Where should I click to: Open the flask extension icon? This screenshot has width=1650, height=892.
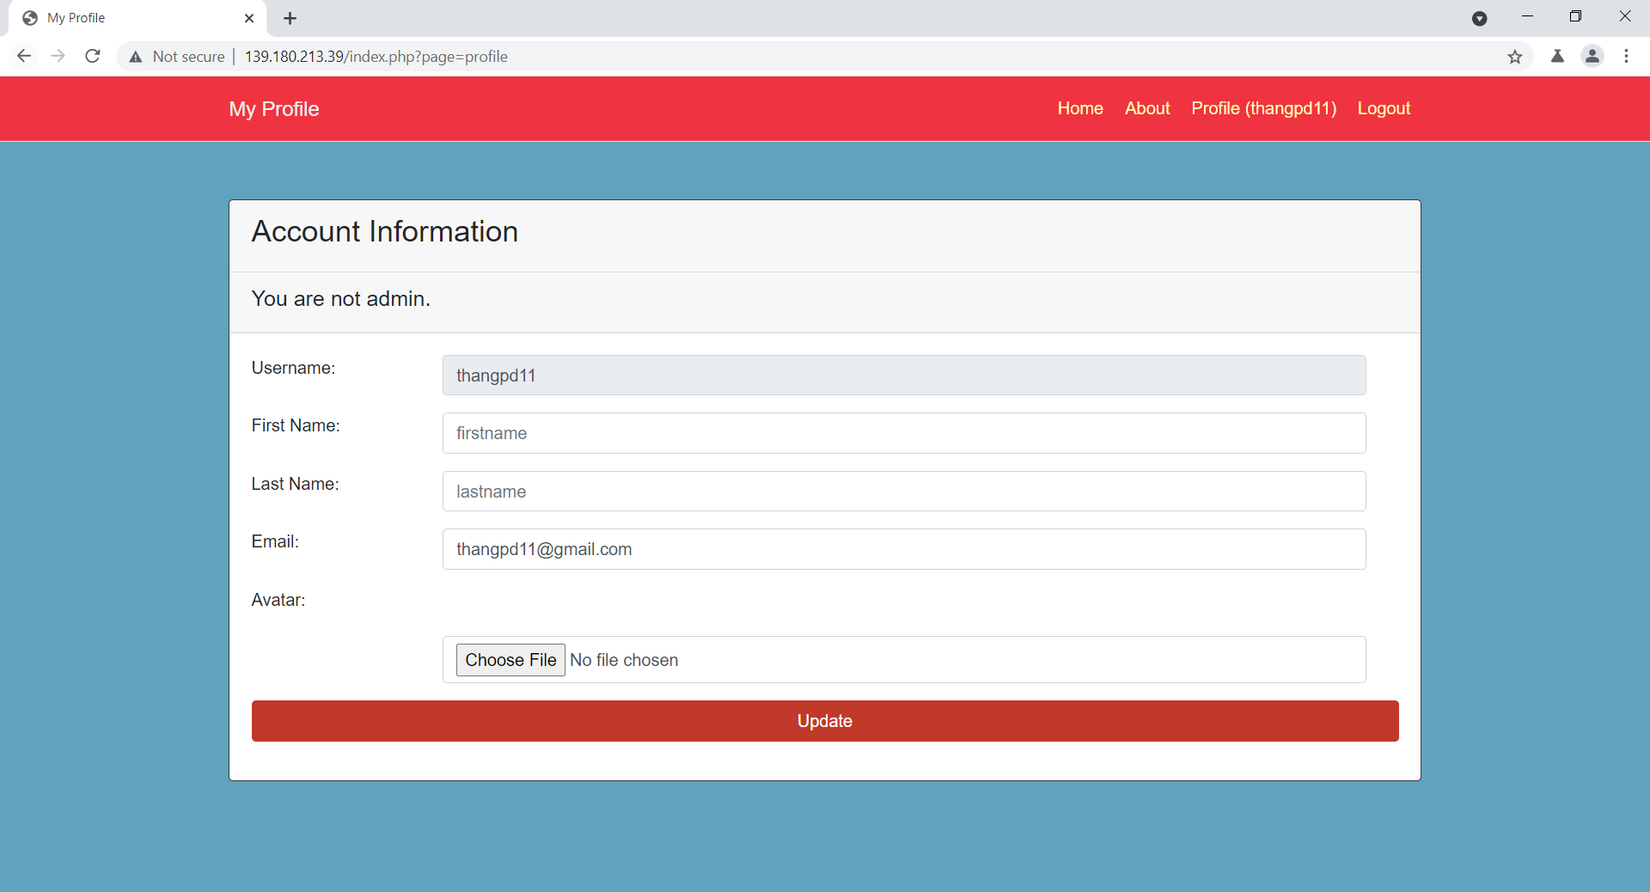pyautogui.click(x=1557, y=57)
